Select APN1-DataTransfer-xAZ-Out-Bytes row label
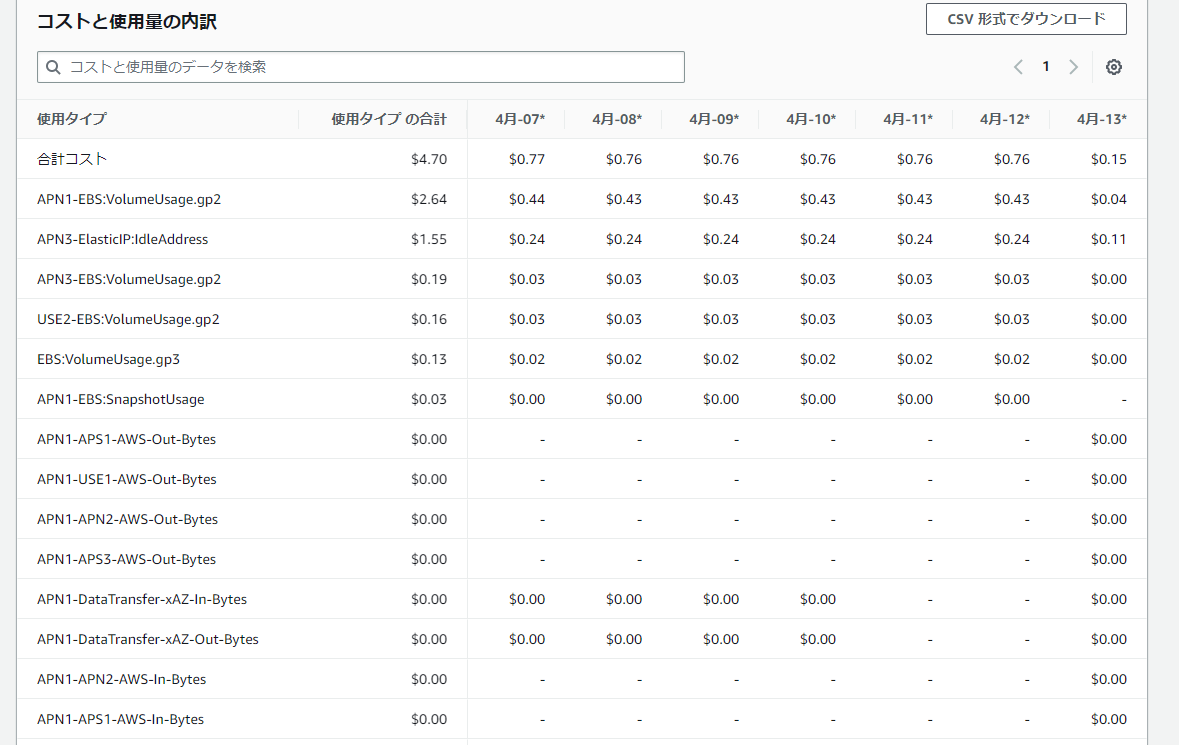Viewport: 1179px width, 745px height. [148, 639]
